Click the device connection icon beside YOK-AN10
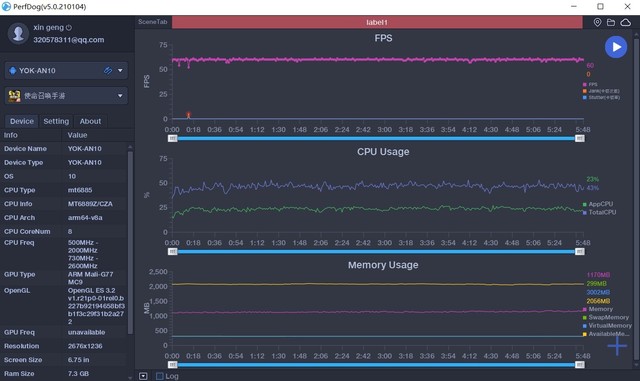Viewport: 640px width, 381px height. click(x=108, y=71)
